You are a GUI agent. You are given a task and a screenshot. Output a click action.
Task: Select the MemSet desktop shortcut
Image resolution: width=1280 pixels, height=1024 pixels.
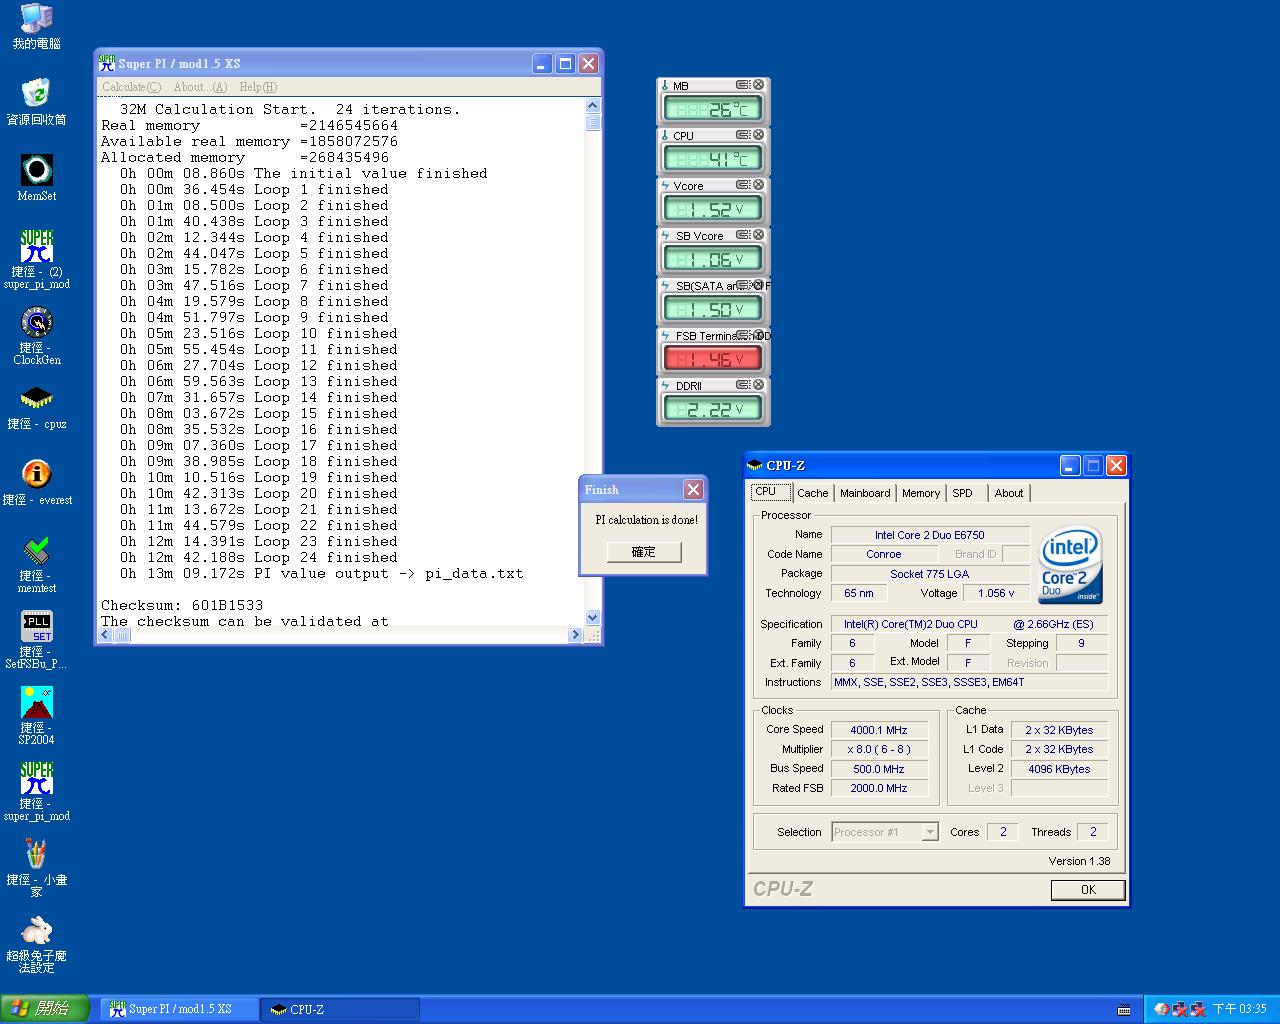point(36,178)
